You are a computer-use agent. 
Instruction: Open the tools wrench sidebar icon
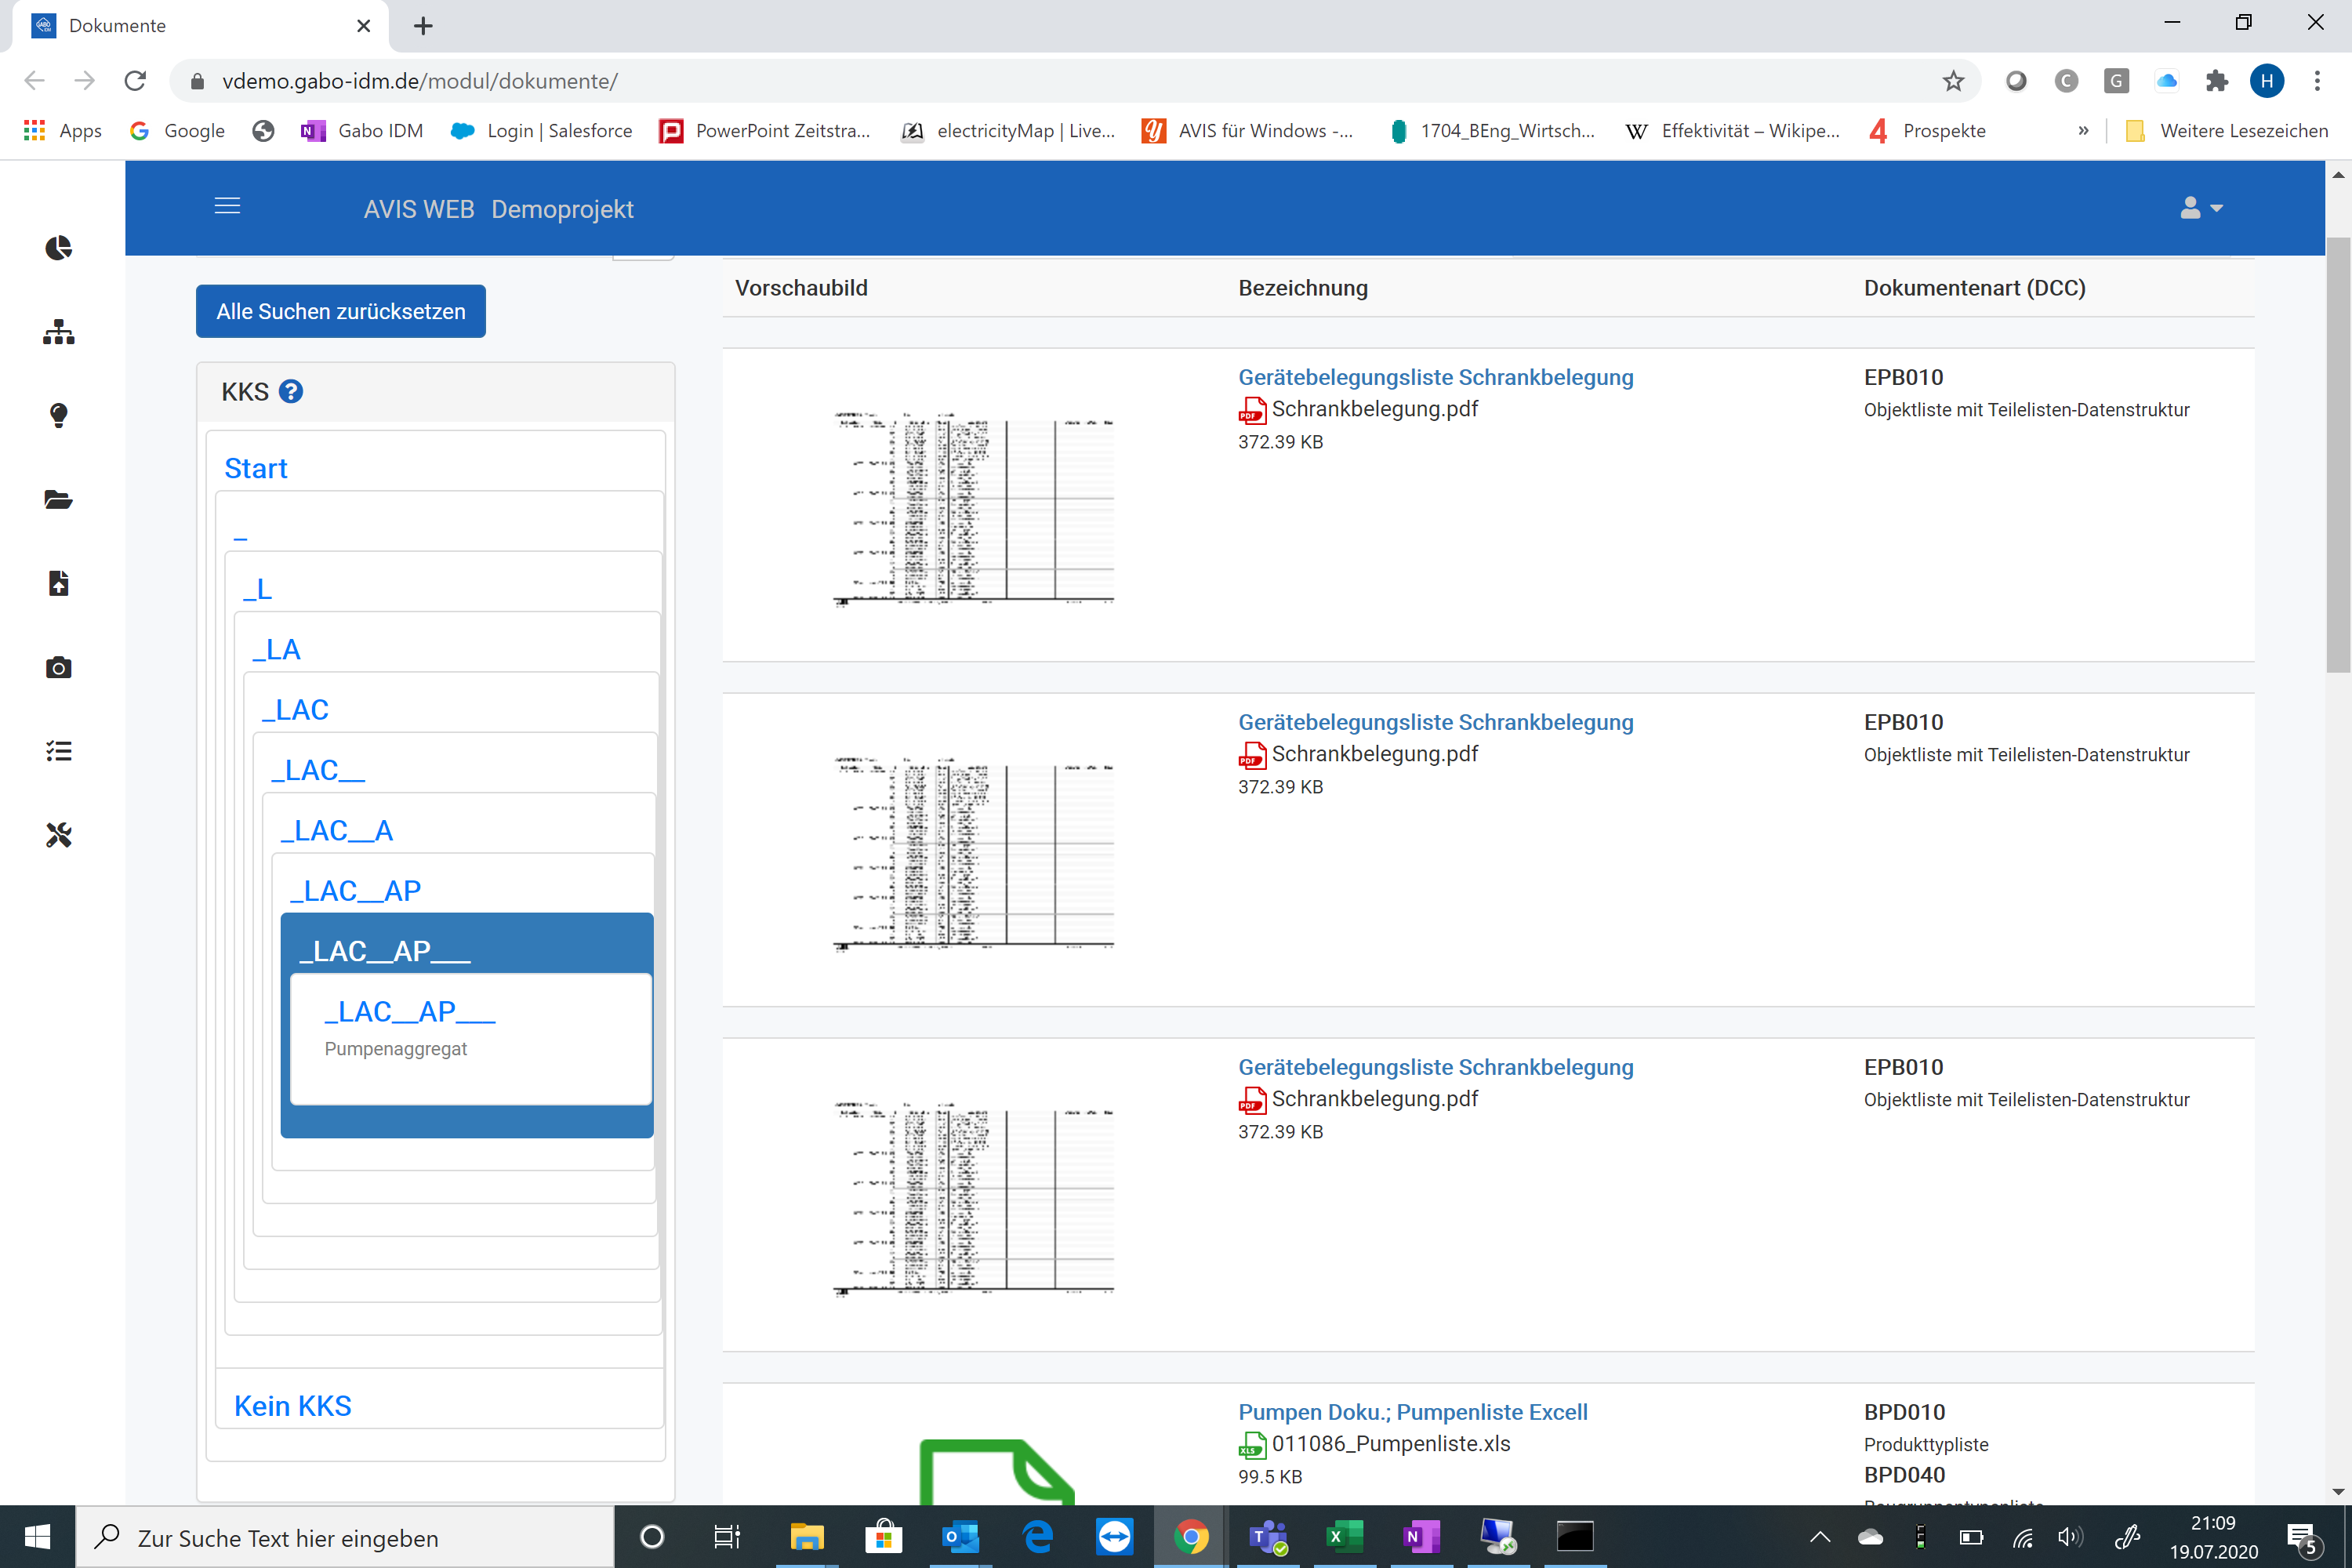click(x=59, y=835)
